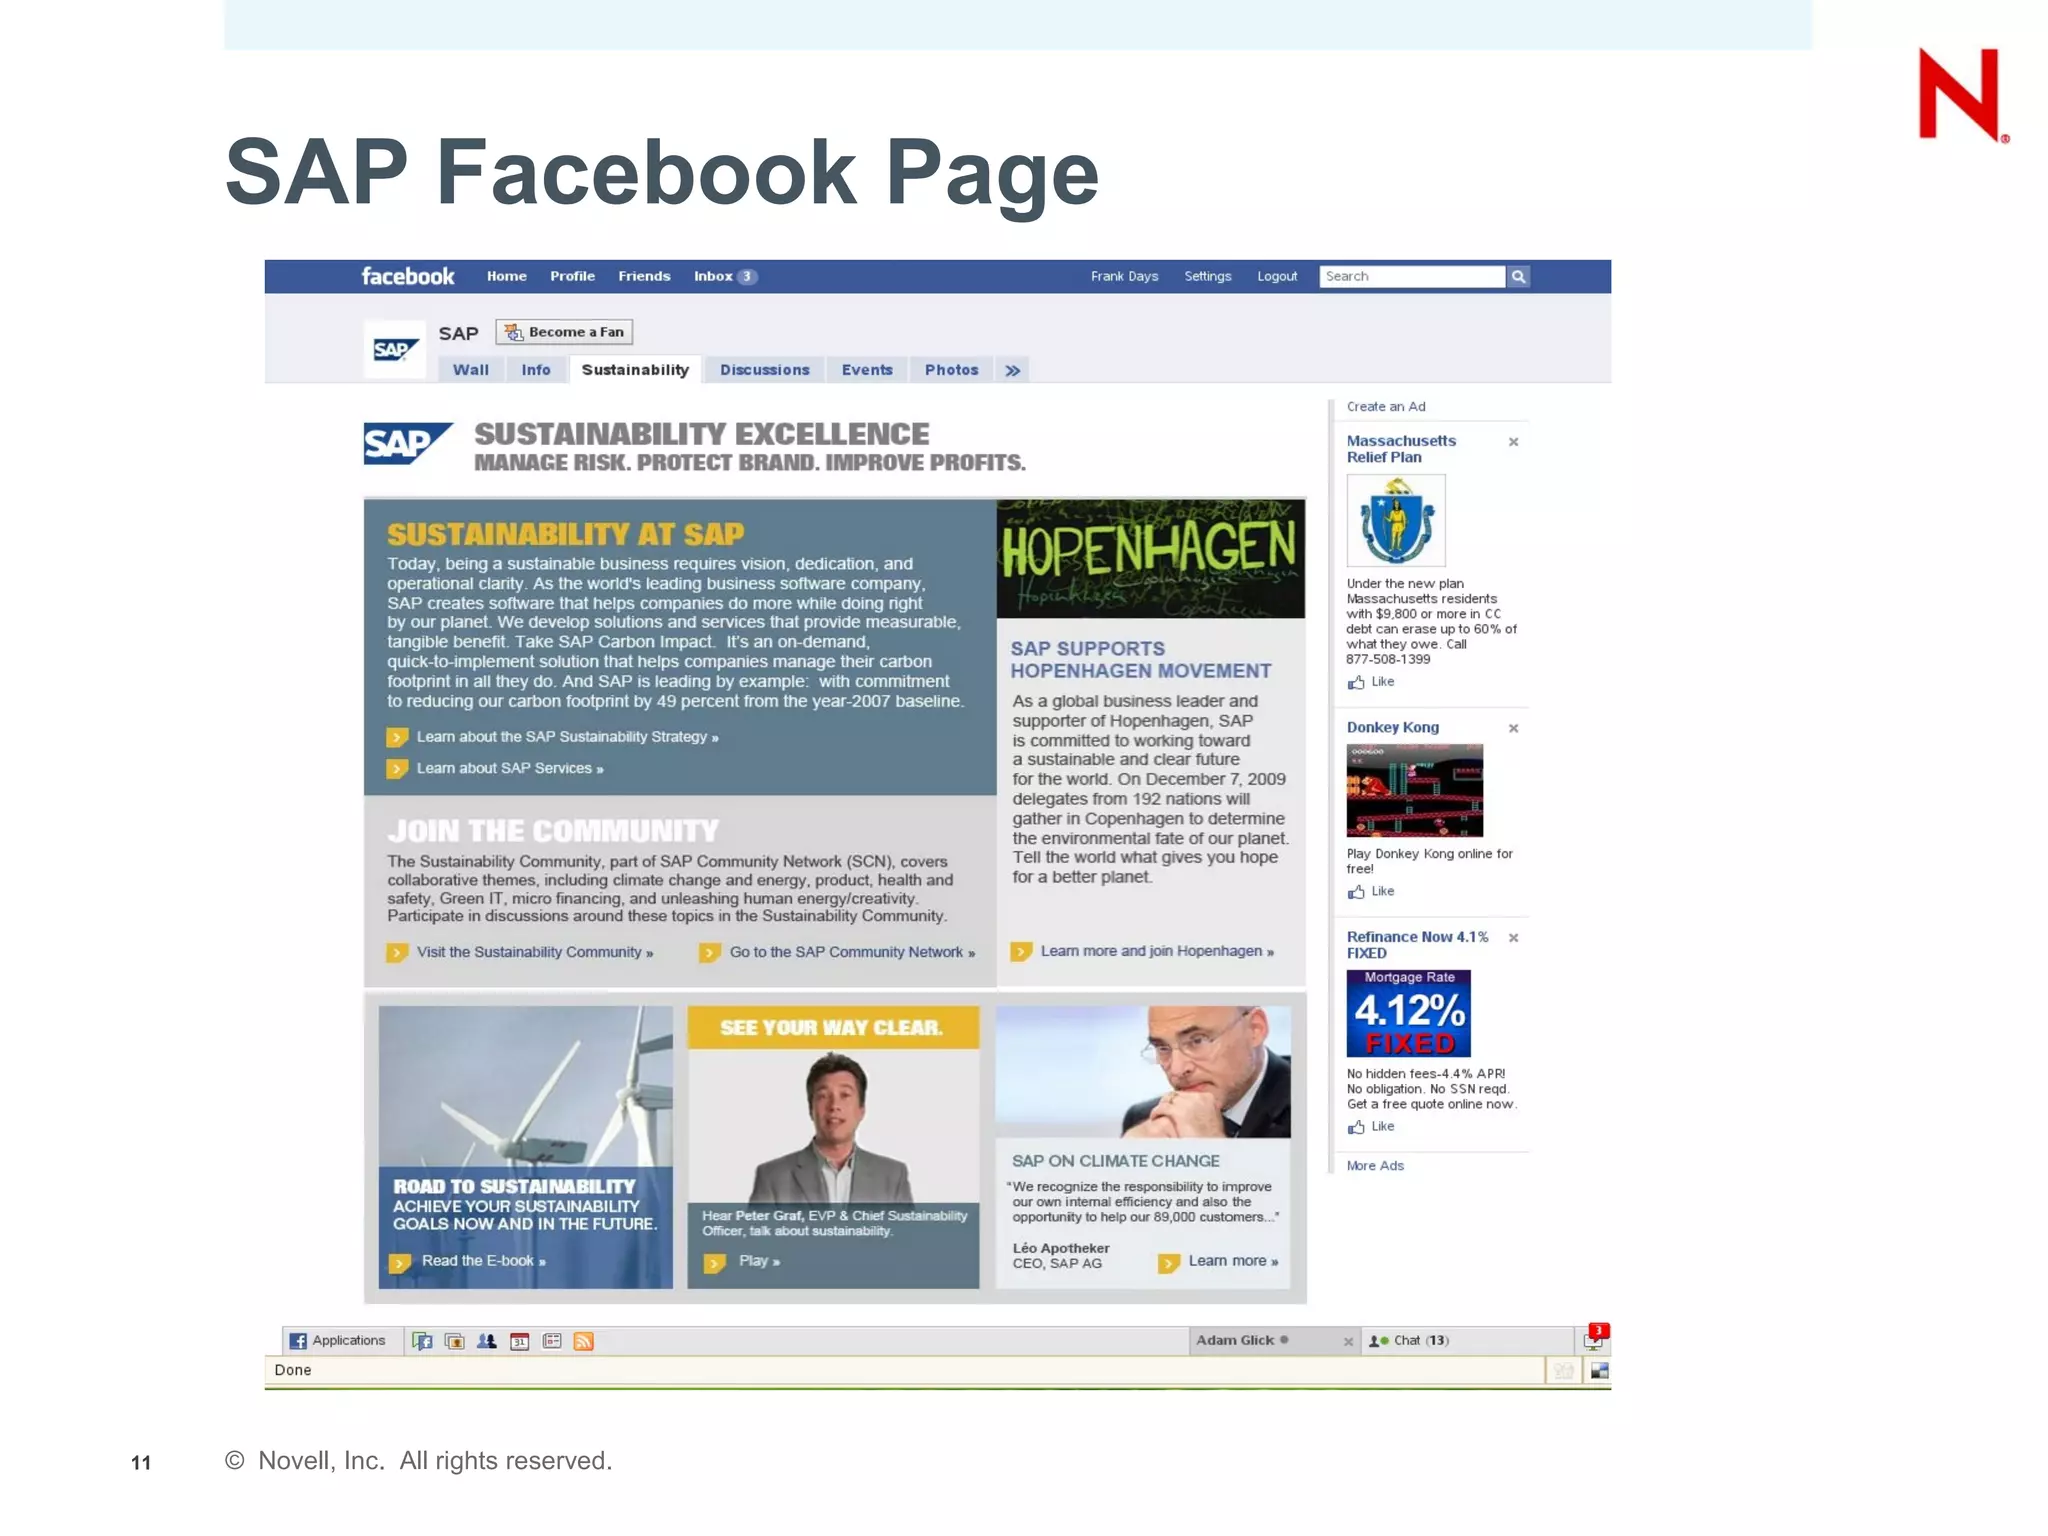
Task: Open Profile from the header
Action: coord(572,276)
